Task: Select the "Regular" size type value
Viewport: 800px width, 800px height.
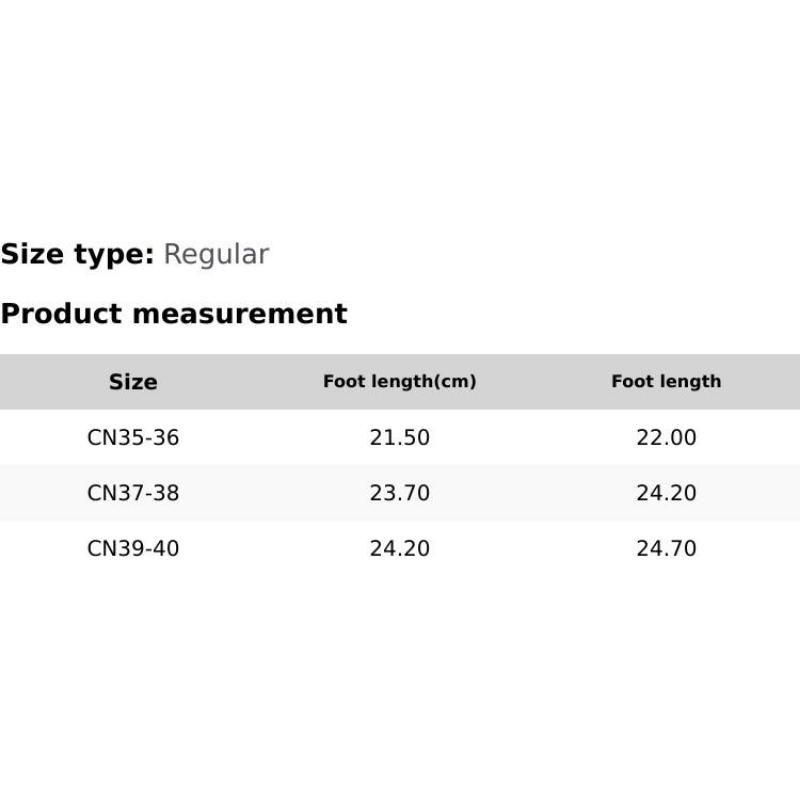Action: pyautogui.click(x=216, y=255)
